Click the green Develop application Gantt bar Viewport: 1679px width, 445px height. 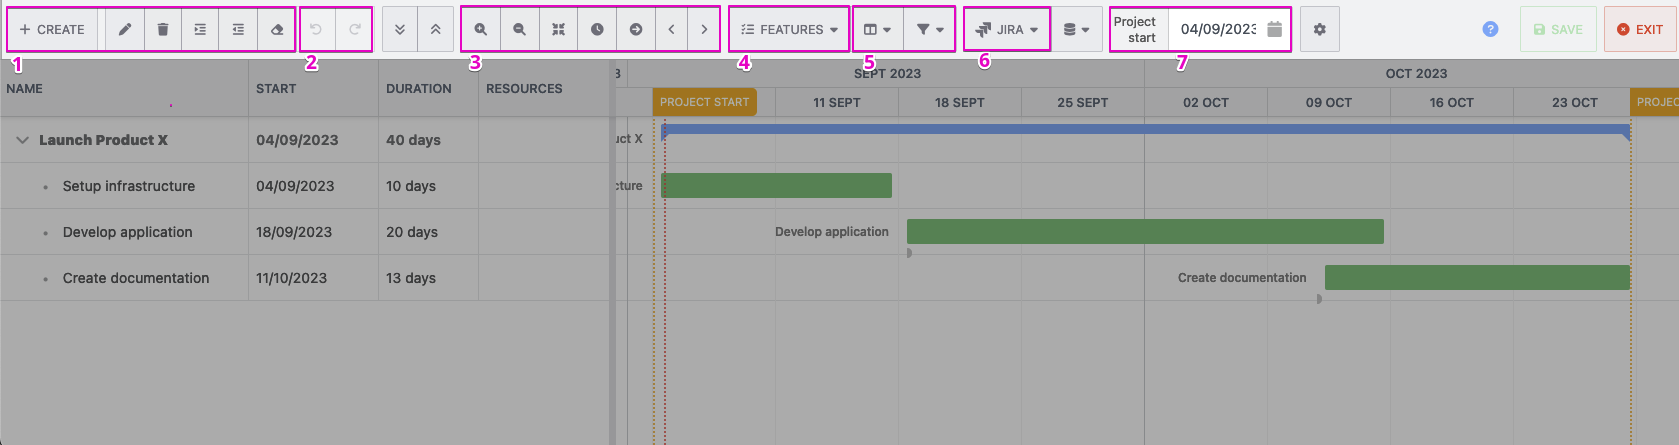(1144, 232)
